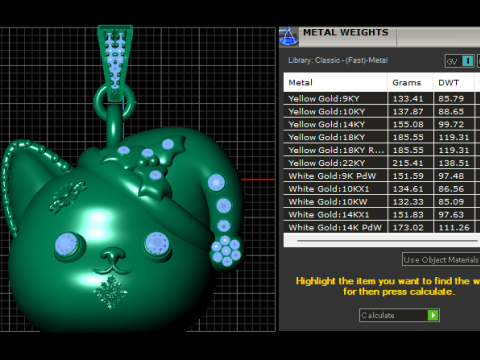Open the METAL WEIGHTS tab
480x360 pixels.
[x=346, y=33]
